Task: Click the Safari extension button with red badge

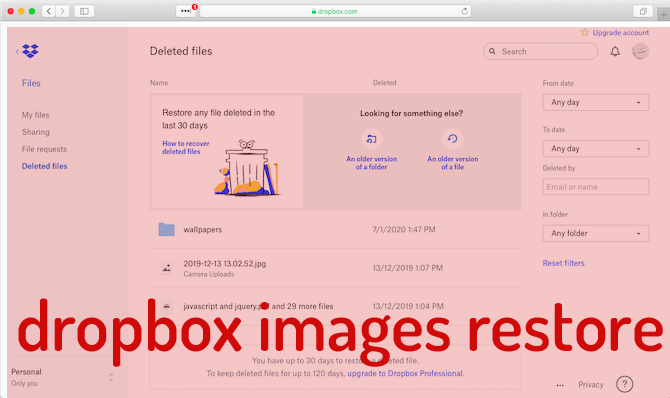Action: [186, 11]
